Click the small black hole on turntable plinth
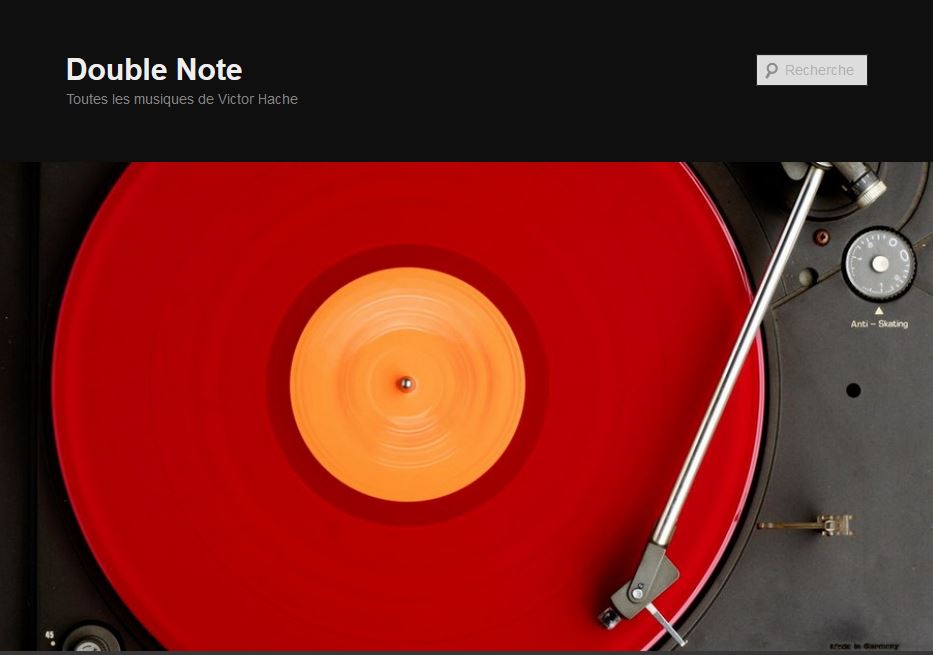 (x=853, y=390)
